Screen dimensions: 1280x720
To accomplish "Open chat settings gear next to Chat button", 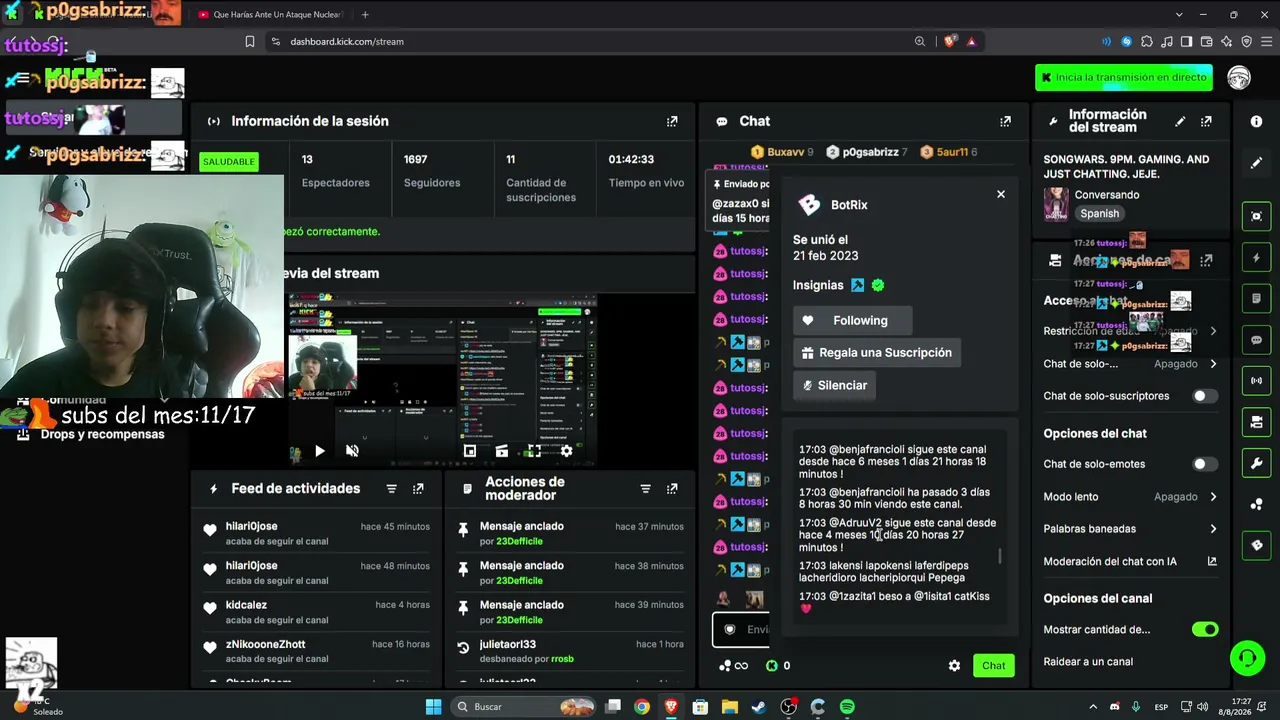I will tap(954, 666).
